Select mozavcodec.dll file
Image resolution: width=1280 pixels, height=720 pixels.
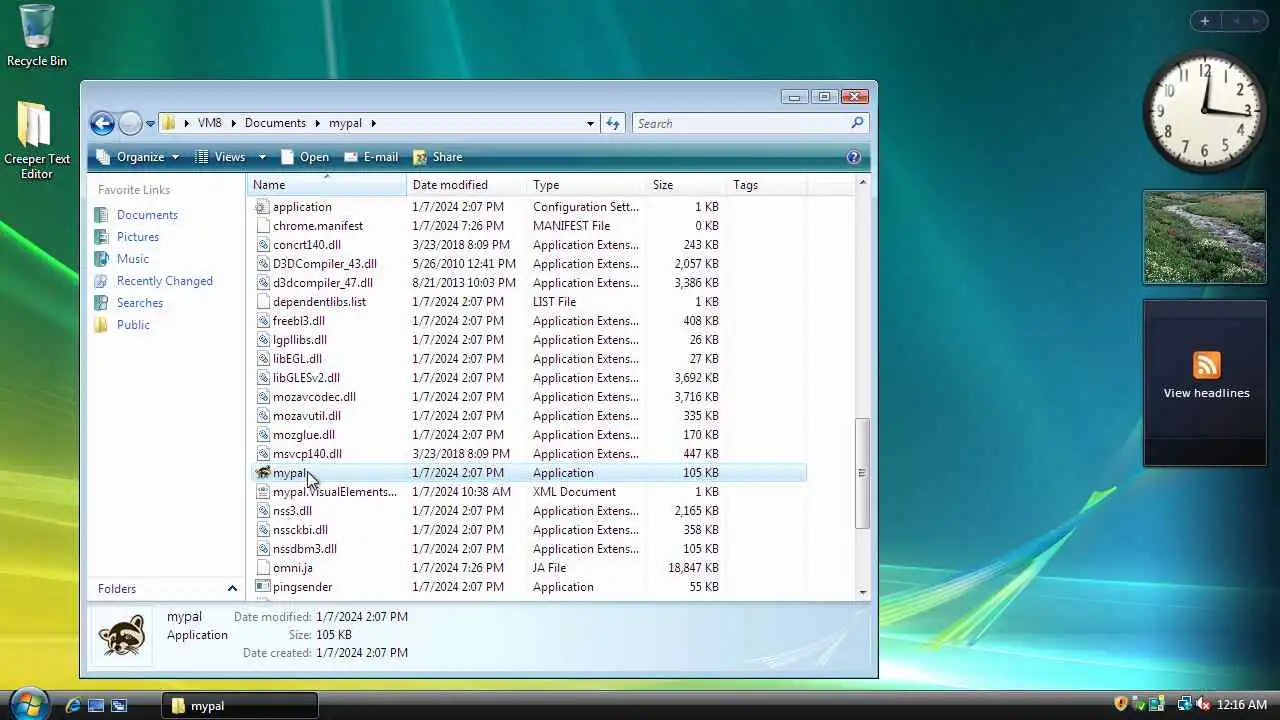314,397
